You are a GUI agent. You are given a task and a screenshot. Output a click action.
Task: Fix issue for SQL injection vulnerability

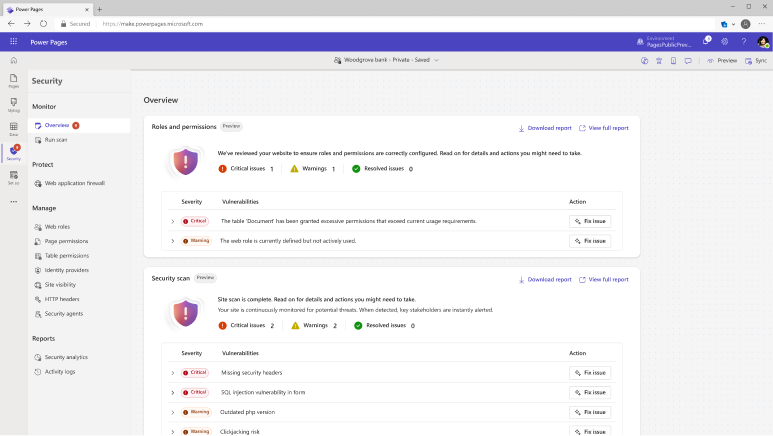590,393
